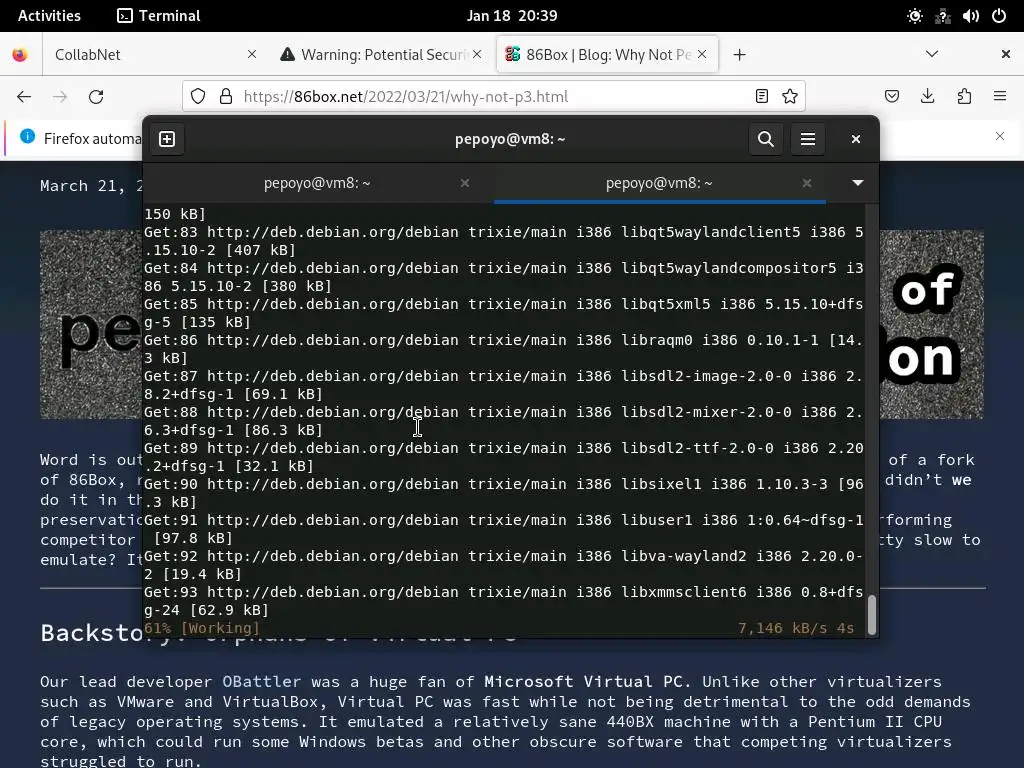This screenshot has width=1024, height=768.
Task: Click the Firefox window close button
Action: 1006,54
